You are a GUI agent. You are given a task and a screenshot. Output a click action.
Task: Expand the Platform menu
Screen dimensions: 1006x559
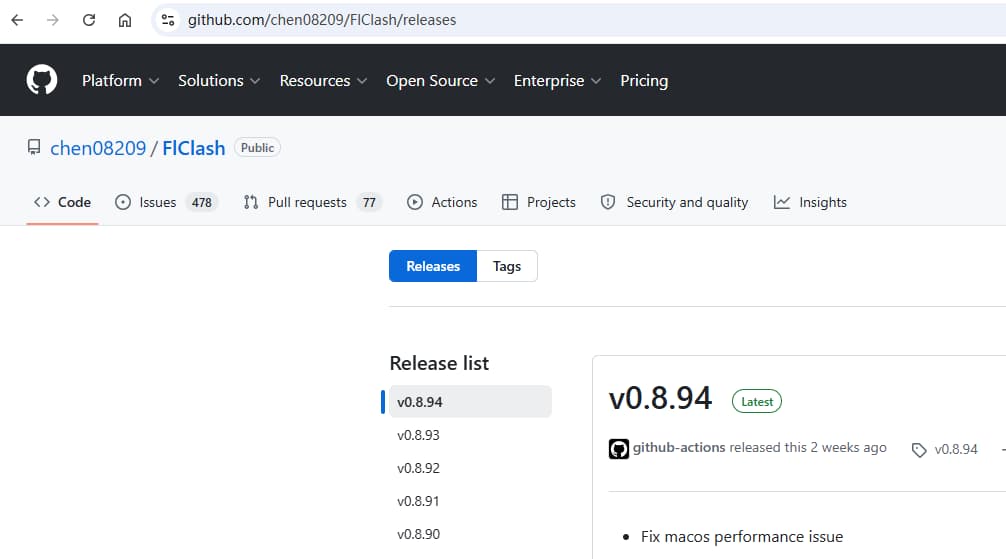120,80
